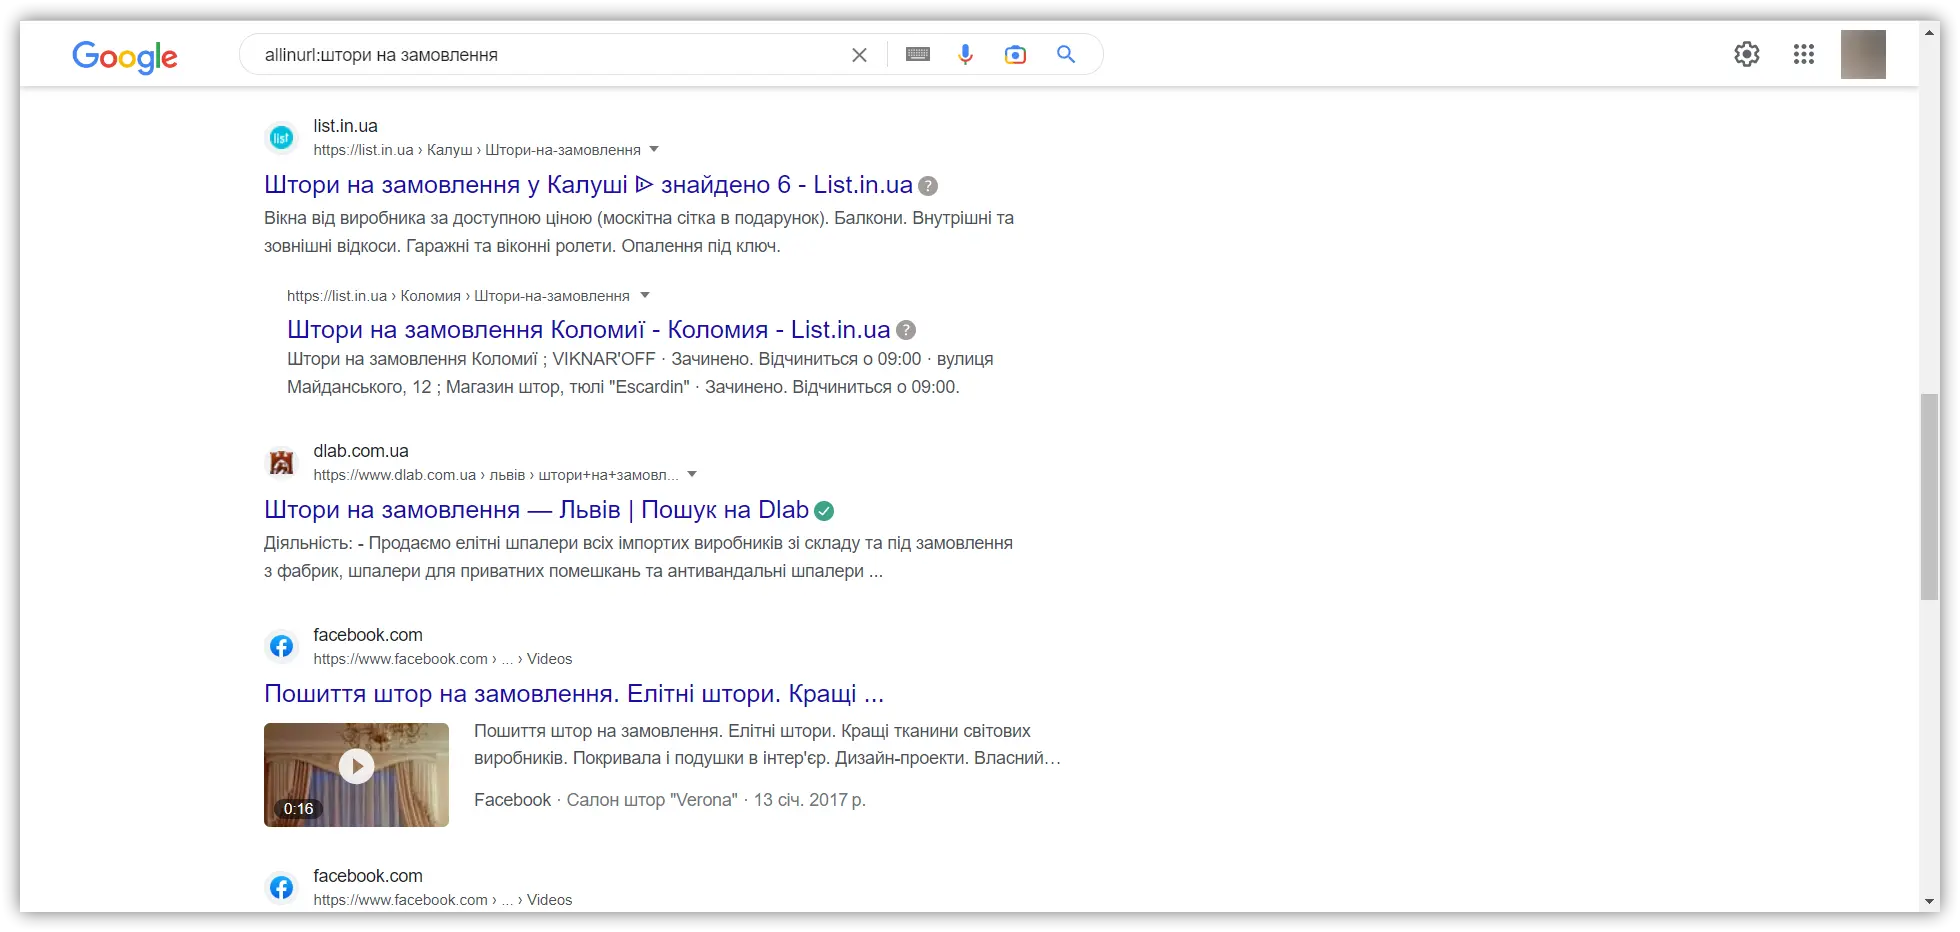Click the green verified badge beside Dlab title
This screenshot has height=932, width=1960.
[x=824, y=511]
